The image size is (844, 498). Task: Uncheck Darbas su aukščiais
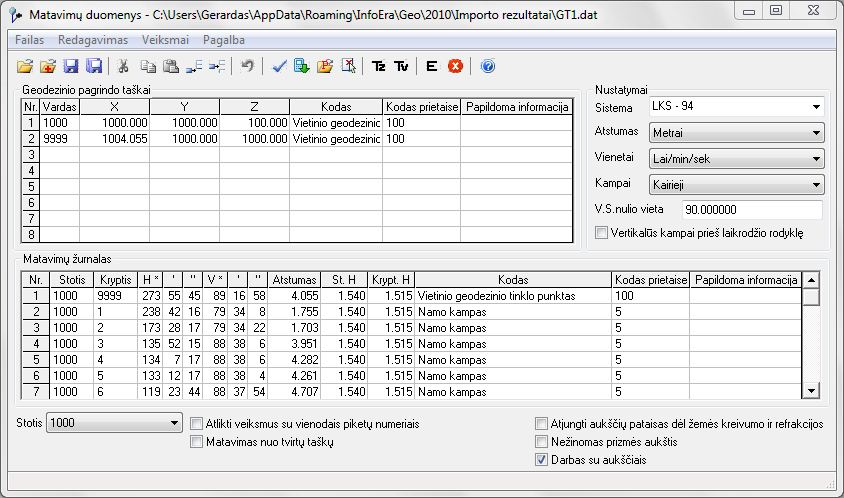[541, 460]
